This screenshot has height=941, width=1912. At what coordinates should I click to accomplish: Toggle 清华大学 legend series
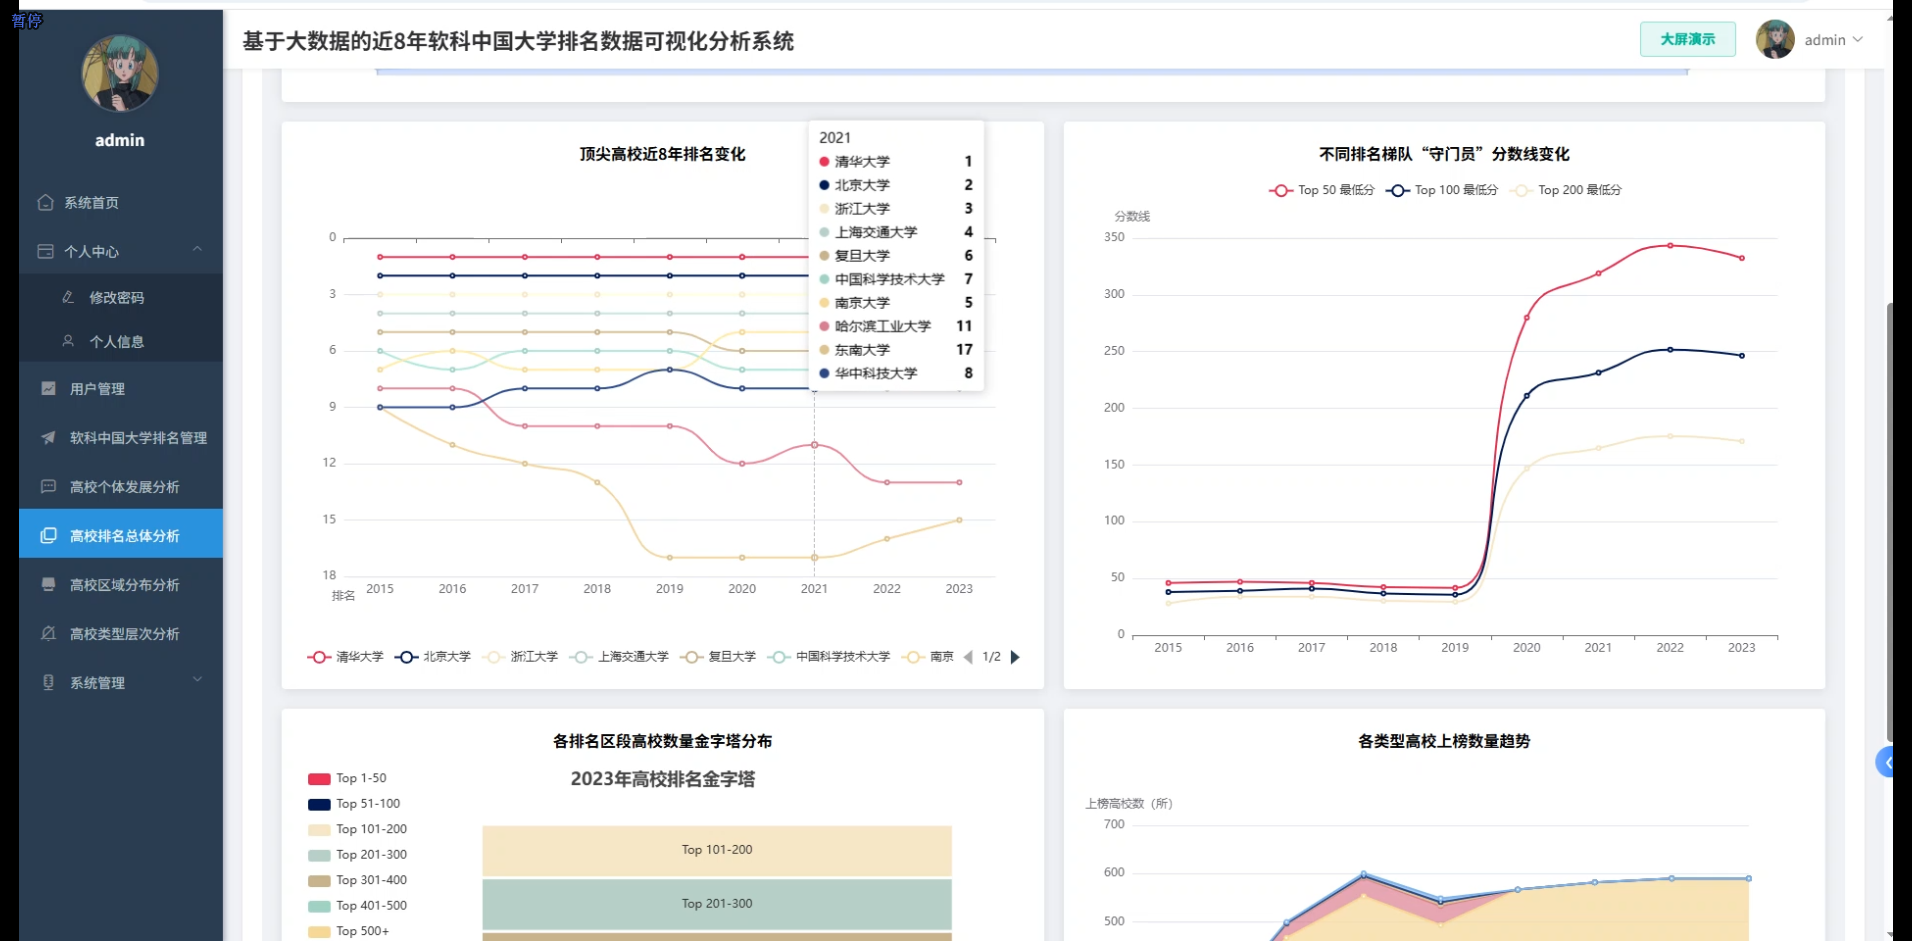345,657
